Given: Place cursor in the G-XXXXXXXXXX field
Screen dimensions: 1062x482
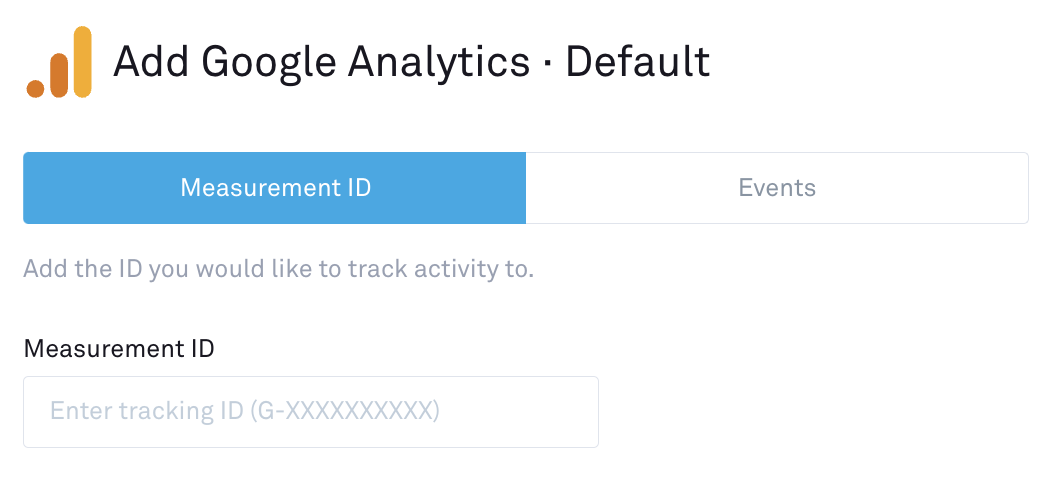Looking at the screenshot, I should click(311, 412).
